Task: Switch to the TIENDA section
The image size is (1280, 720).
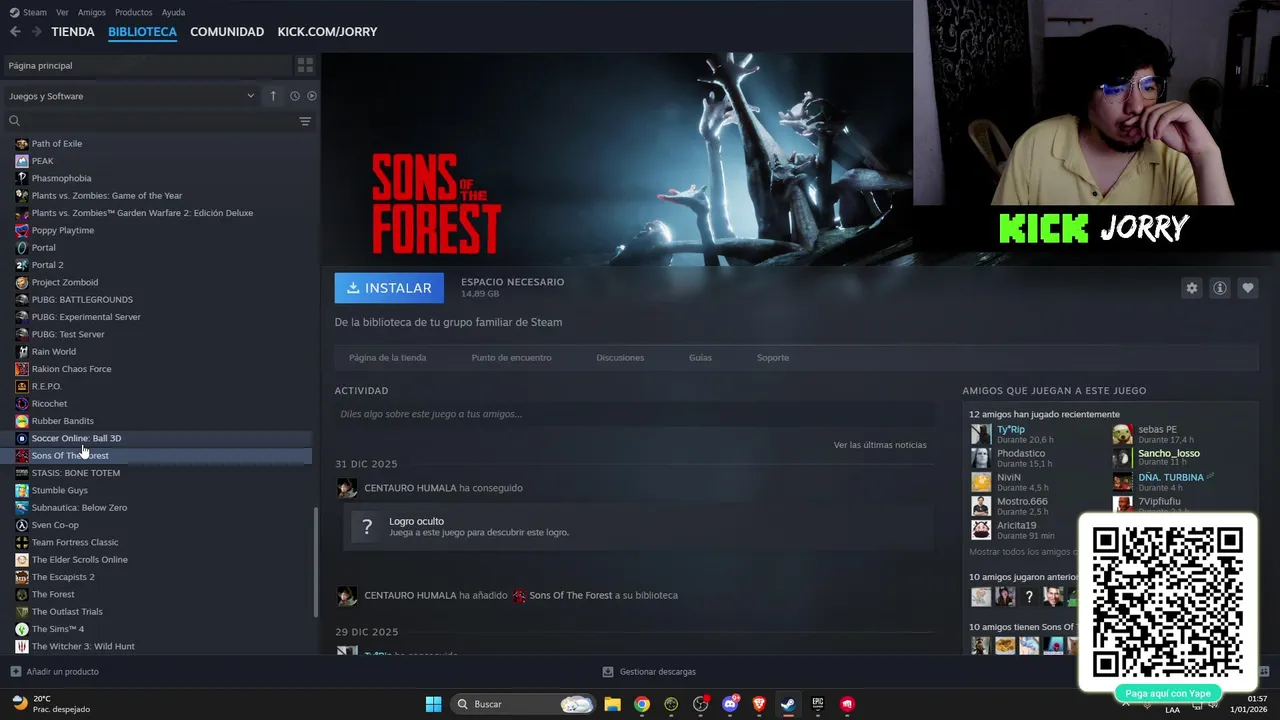Action: click(x=73, y=32)
